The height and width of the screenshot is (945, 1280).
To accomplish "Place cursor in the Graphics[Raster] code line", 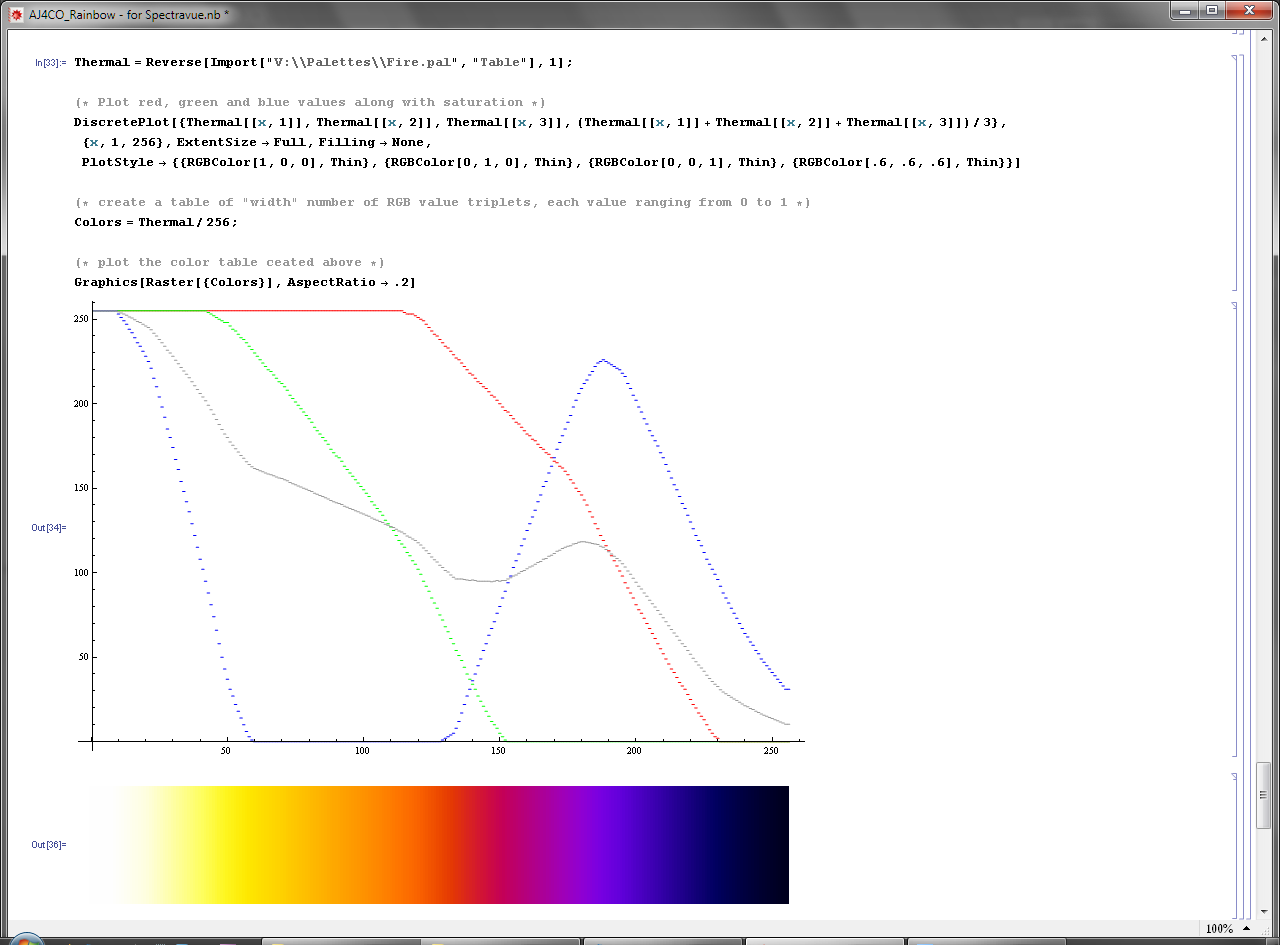I will (244, 282).
